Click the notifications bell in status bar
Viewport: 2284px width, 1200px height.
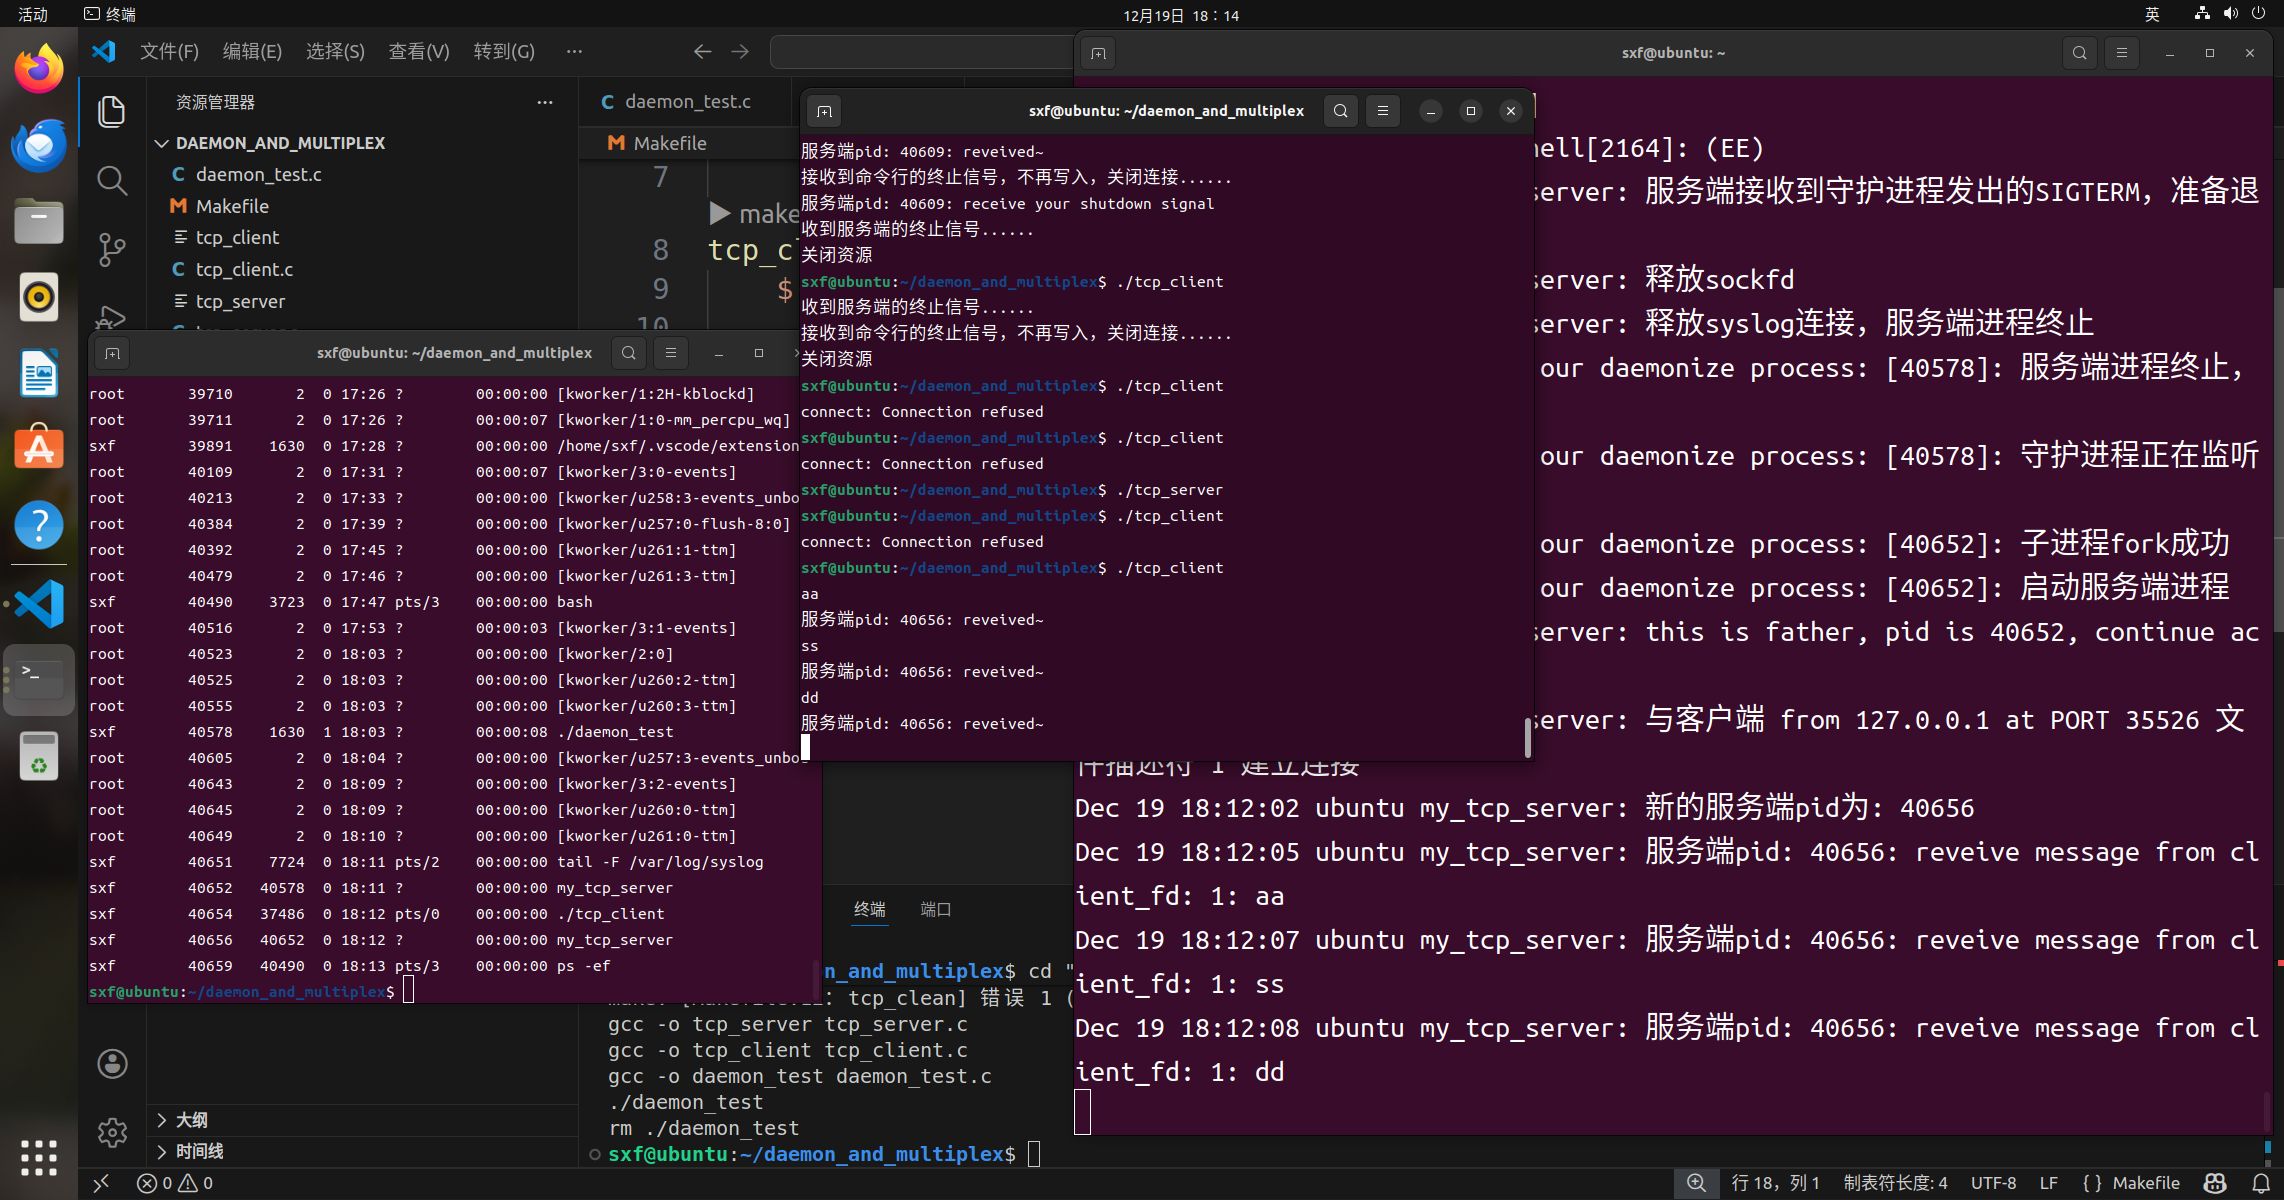point(2261,1183)
